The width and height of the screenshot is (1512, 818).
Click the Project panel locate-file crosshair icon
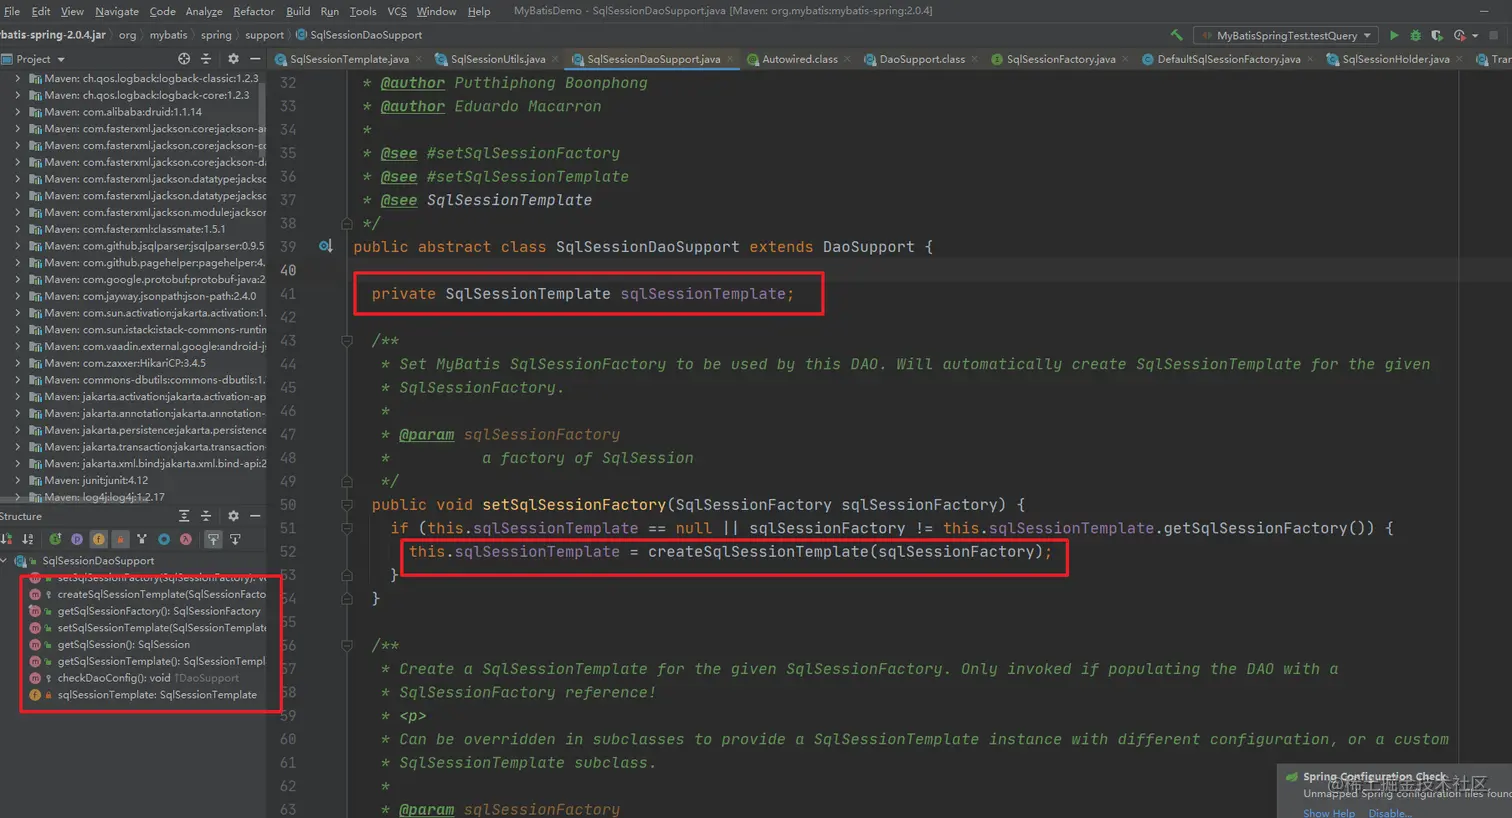(x=184, y=59)
